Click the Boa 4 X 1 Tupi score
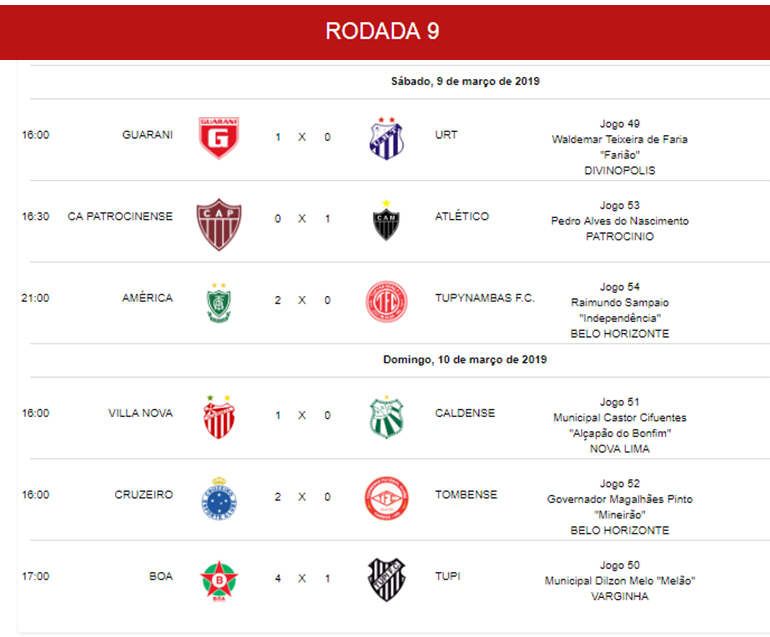Screen dimensions: 770x637 302,579
